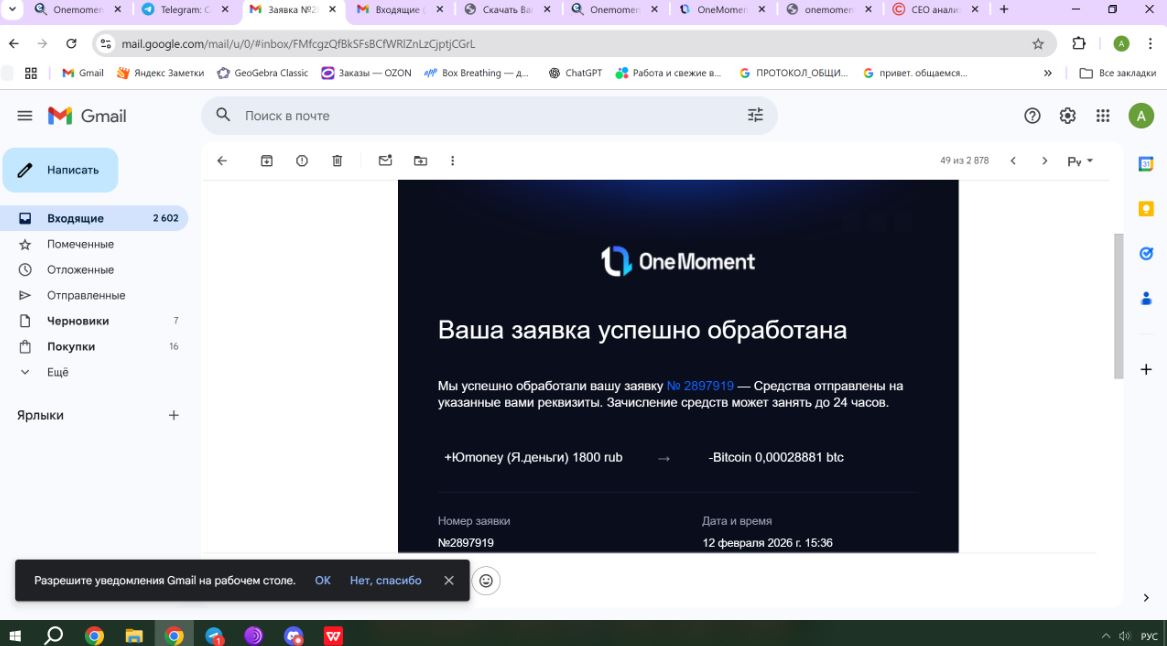
Task: Archive the open email
Action: (x=267, y=161)
